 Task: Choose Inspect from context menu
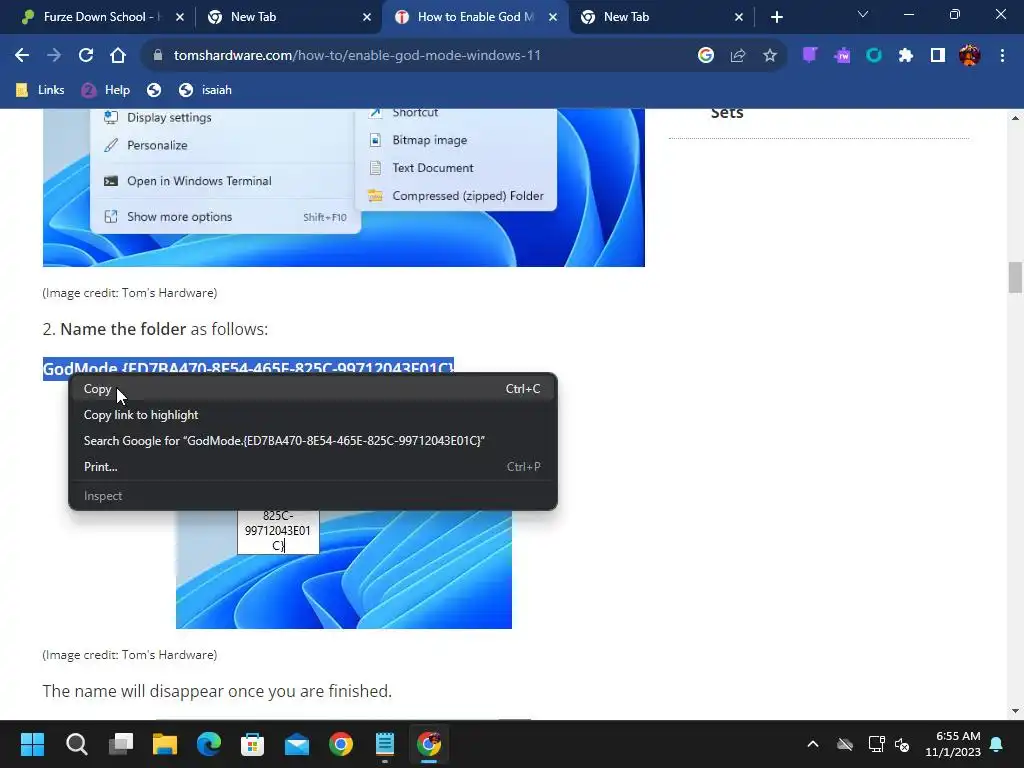[x=312, y=496]
